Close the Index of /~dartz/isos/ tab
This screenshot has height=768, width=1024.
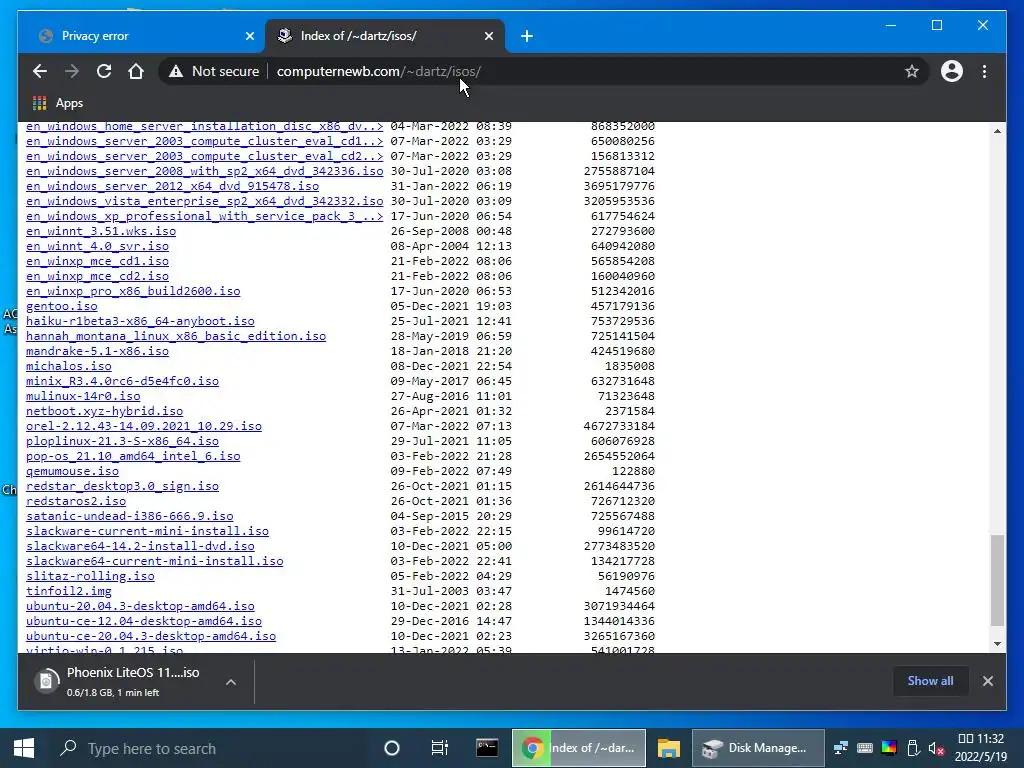click(x=488, y=36)
